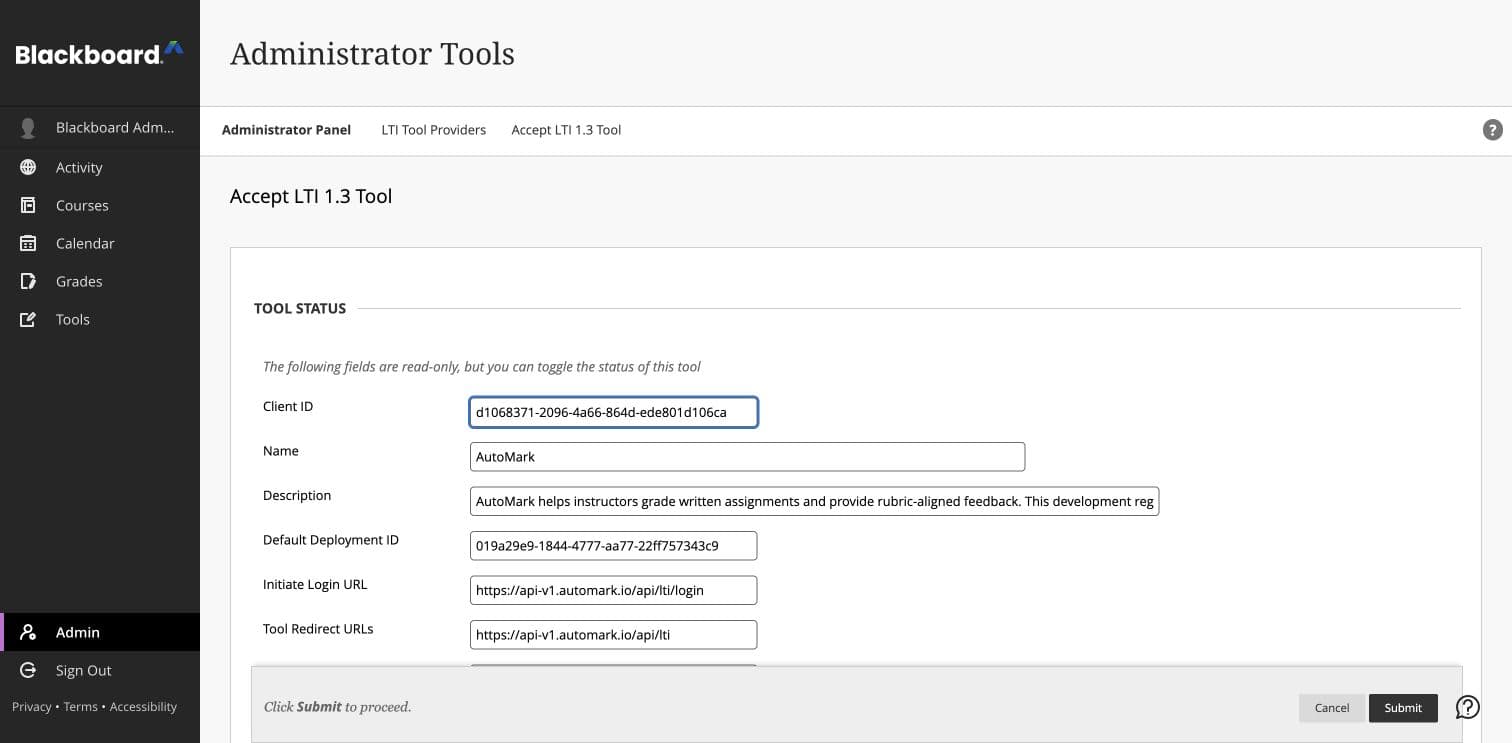Screen dimensions: 1512x743
Task: Click the Accept LTI 1.3 Tool page heading
Action: click(311, 197)
